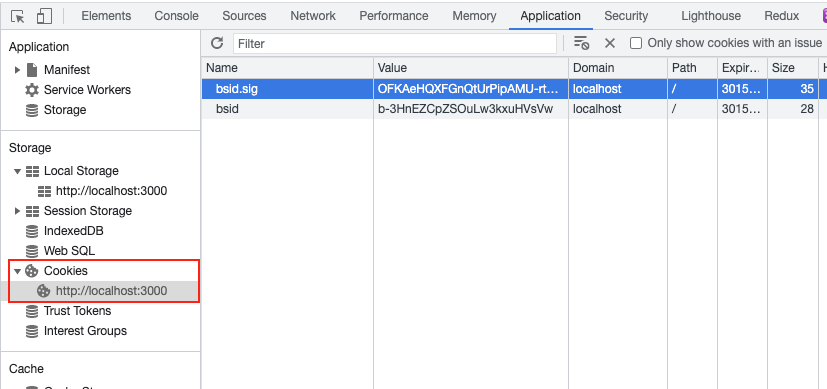This screenshot has width=827, height=389.
Task: Enable Only show cookies with an issue
Action: click(637, 43)
